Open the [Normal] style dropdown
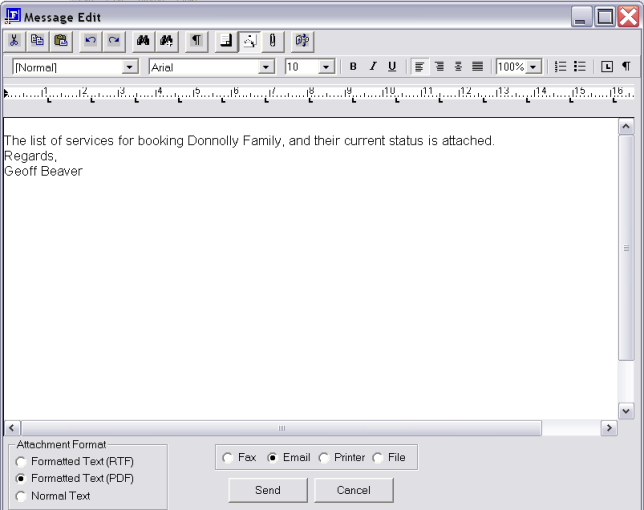The height and width of the screenshot is (510, 644). (130, 67)
